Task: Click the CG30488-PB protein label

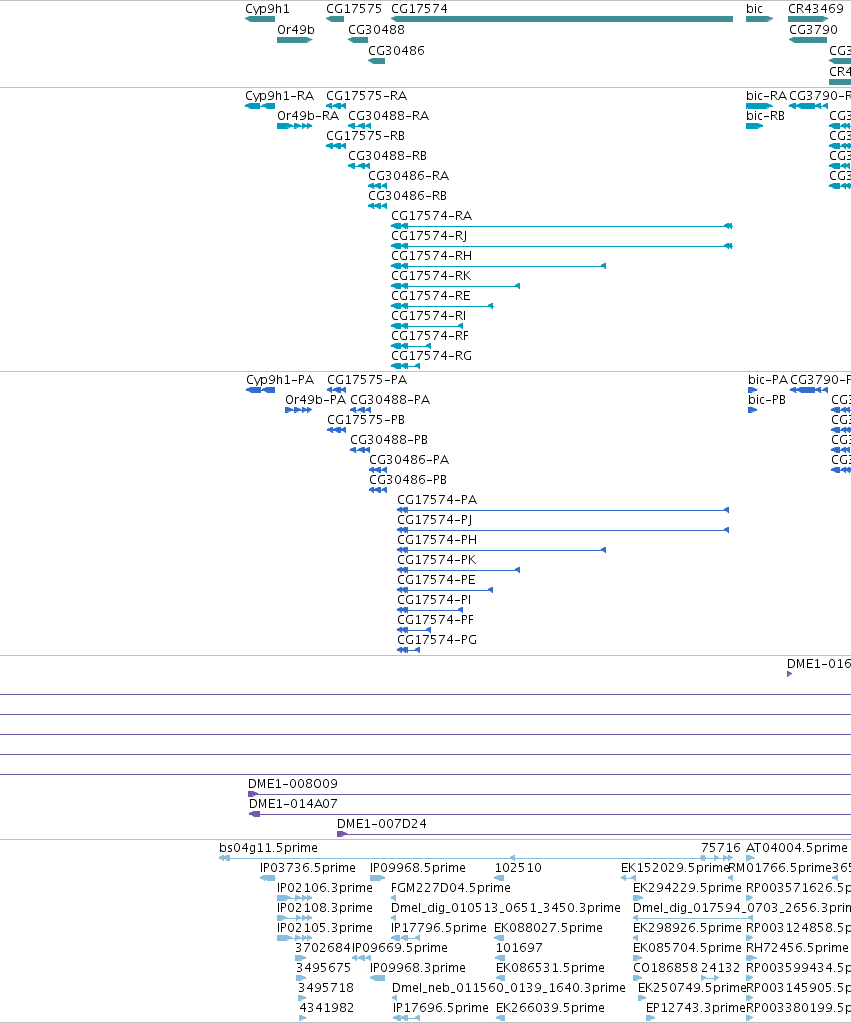Action: [x=389, y=440]
